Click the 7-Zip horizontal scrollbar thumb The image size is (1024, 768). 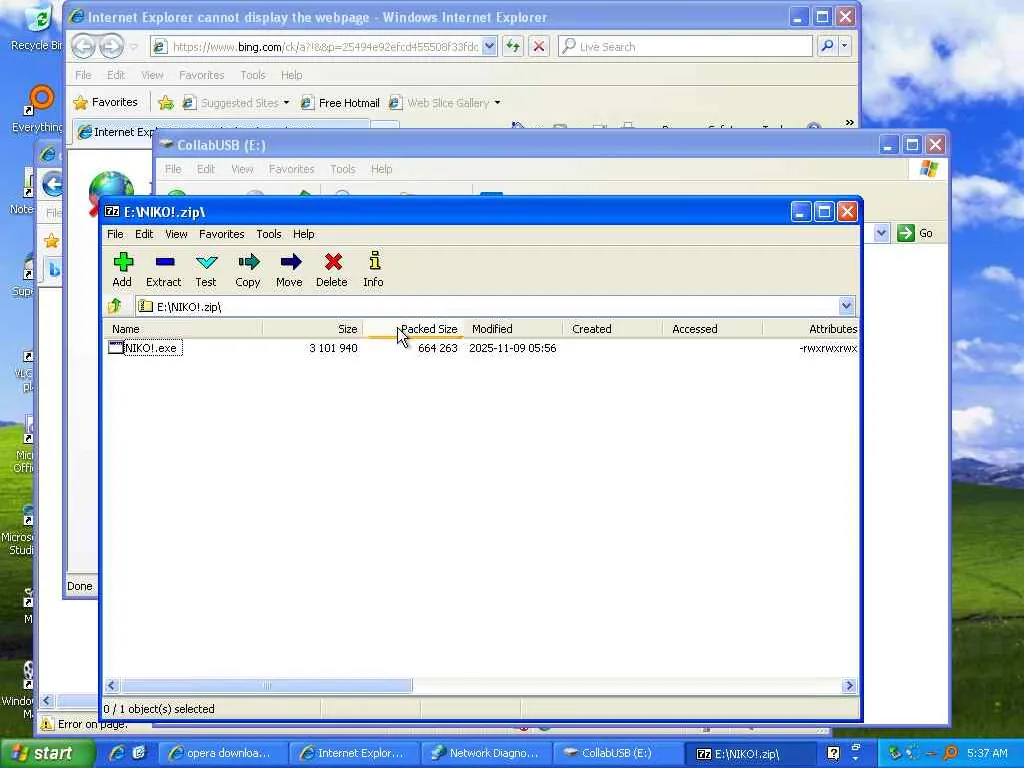(x=266, y=685)
